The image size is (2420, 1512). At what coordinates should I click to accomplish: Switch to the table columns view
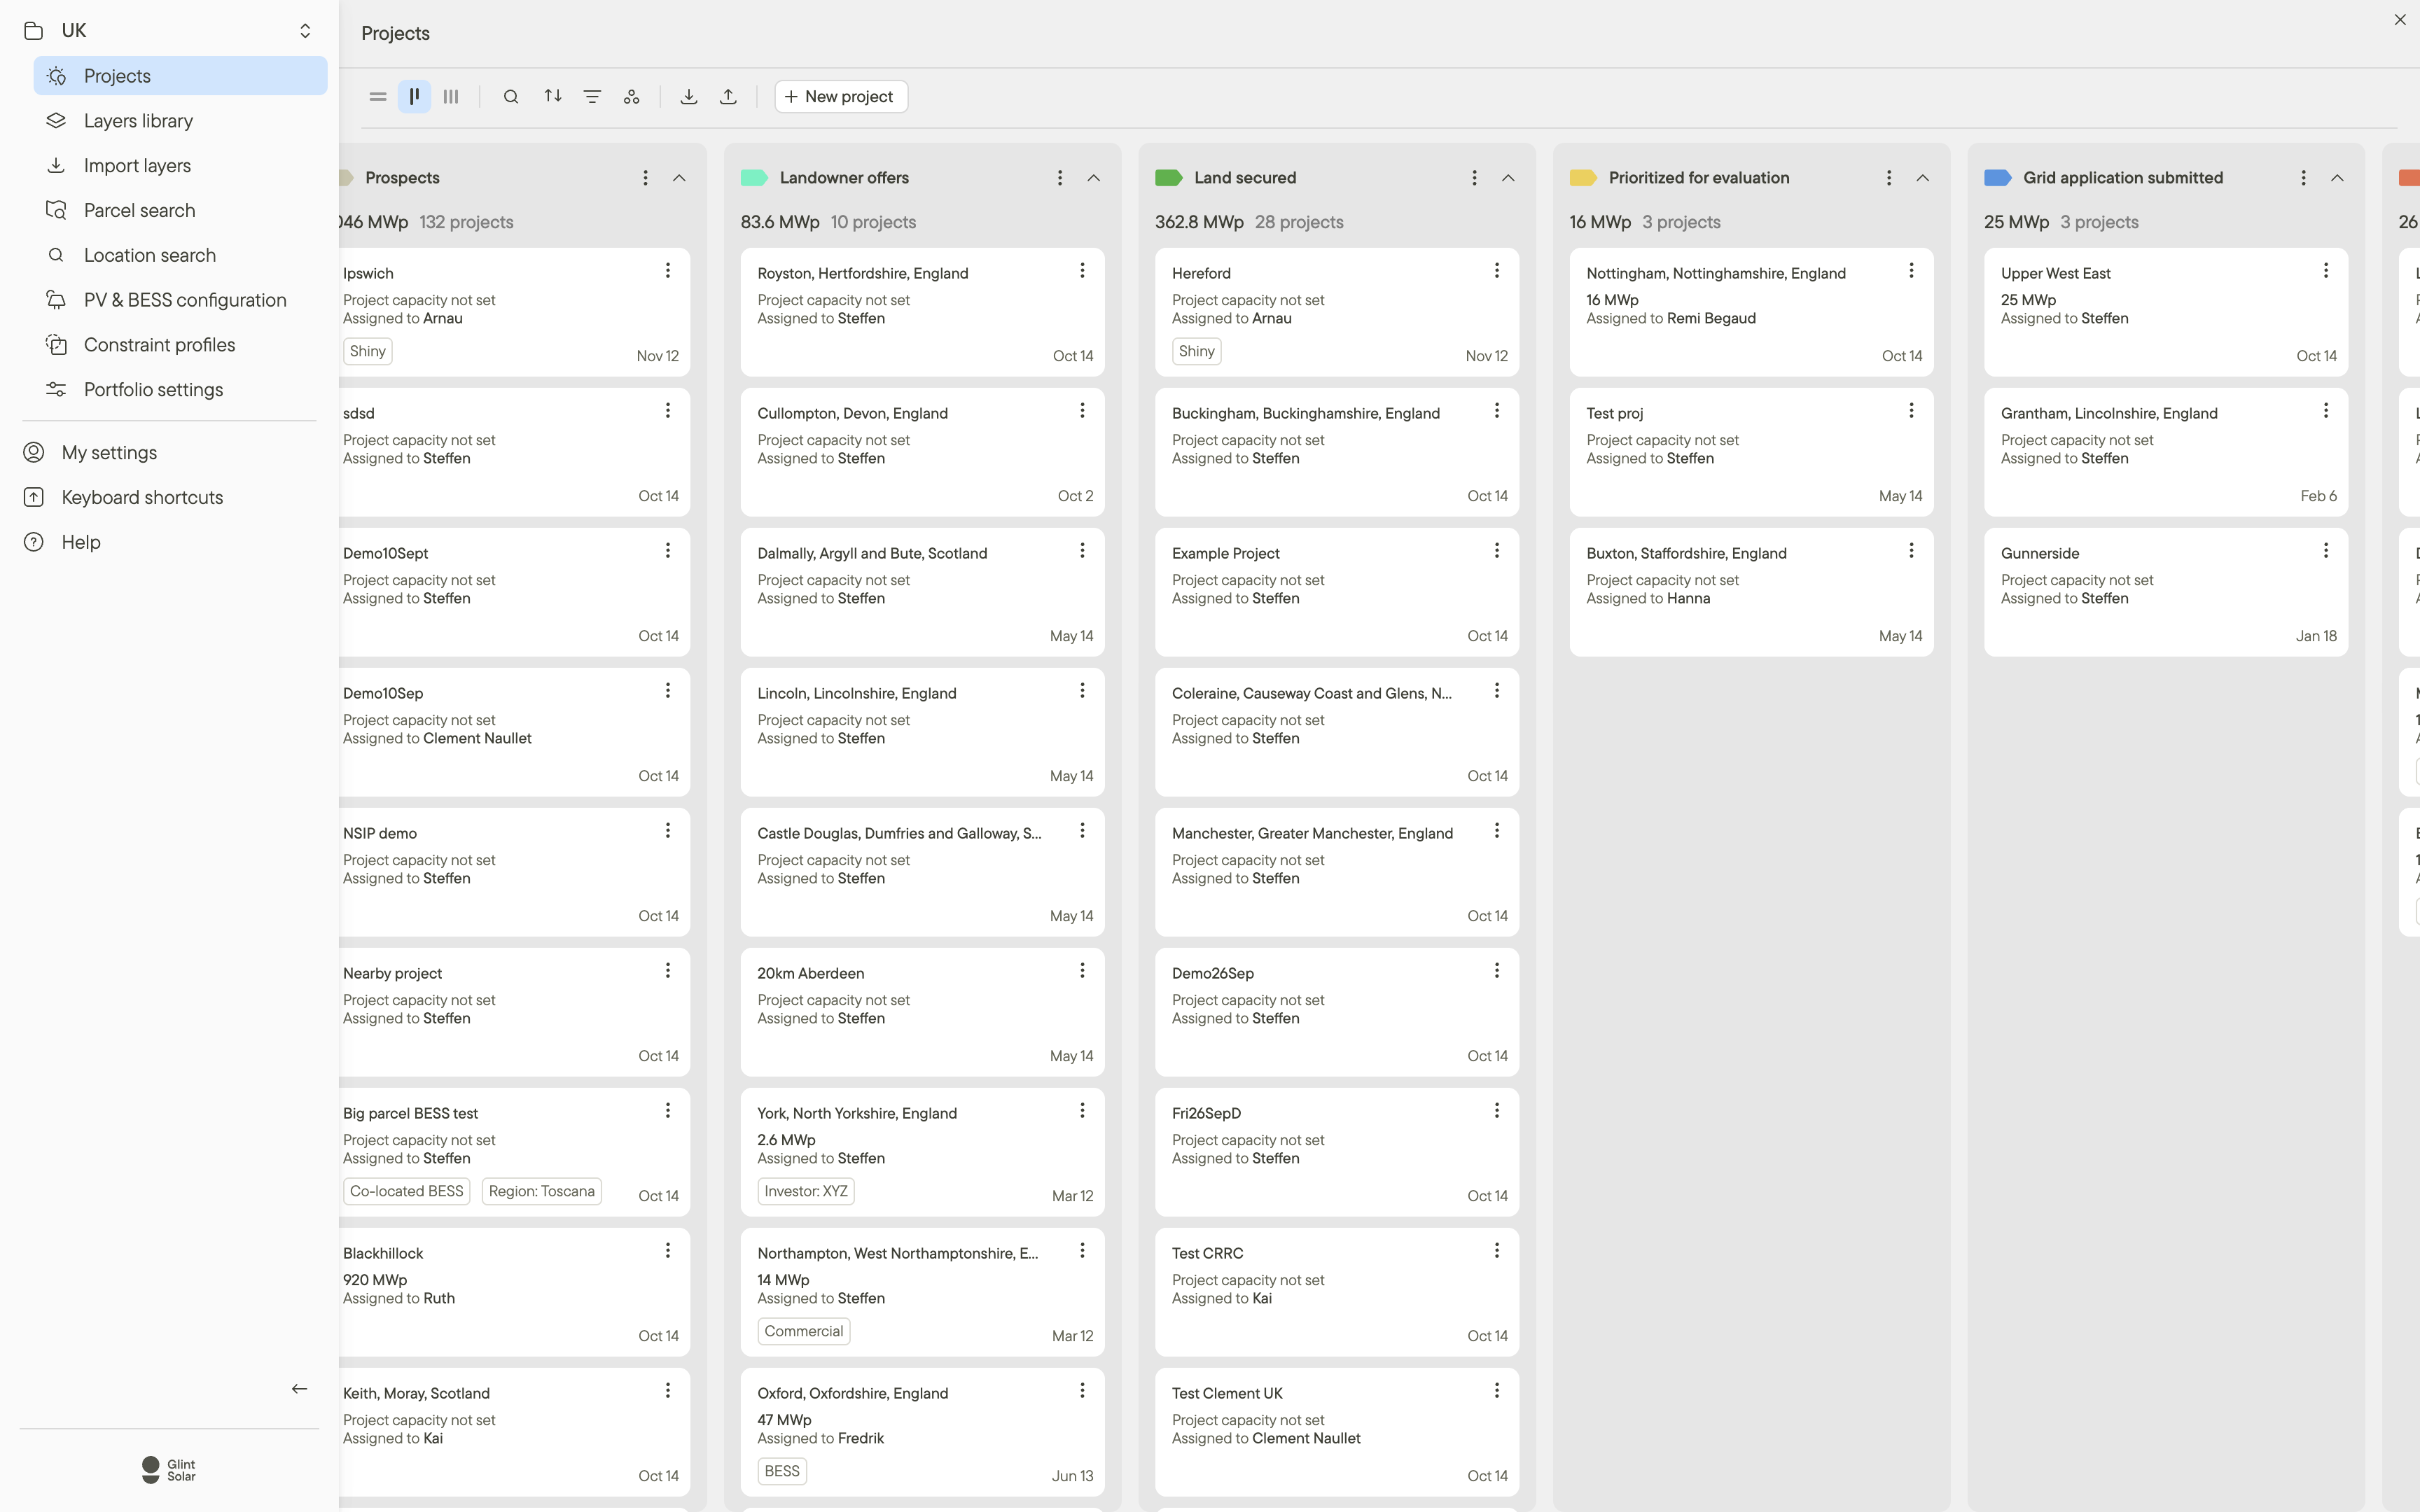pos(451,97)
